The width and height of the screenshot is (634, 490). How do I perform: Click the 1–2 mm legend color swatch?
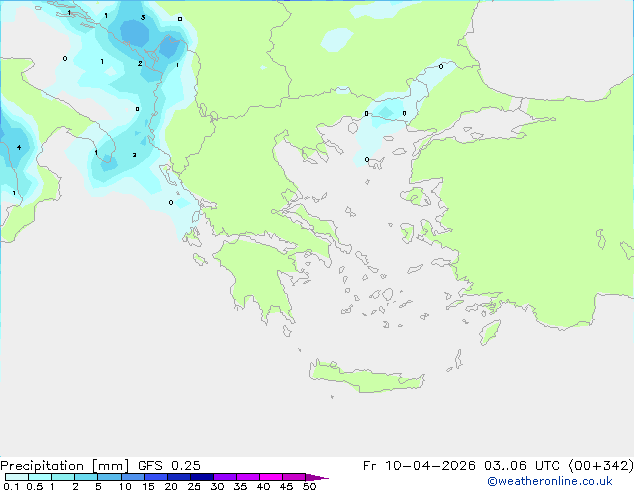pyautogui.click(x=63, y=477)
